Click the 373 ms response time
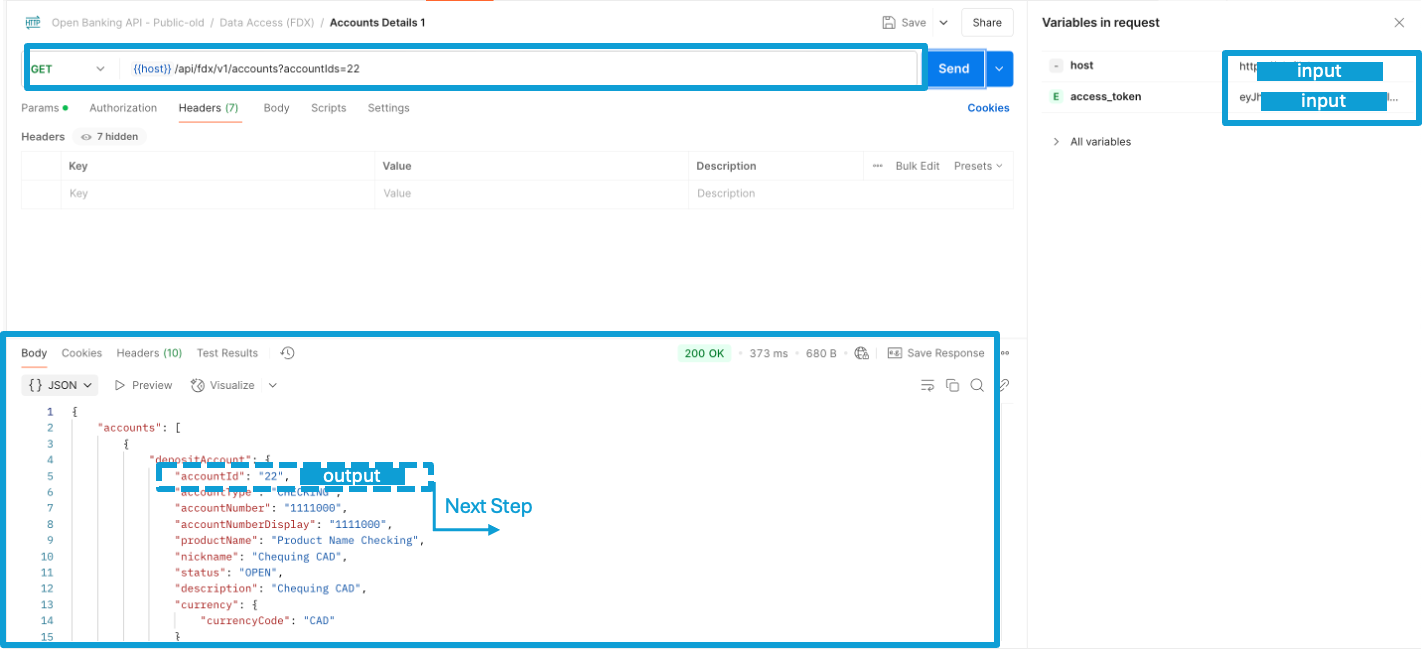 coord(768,353)
